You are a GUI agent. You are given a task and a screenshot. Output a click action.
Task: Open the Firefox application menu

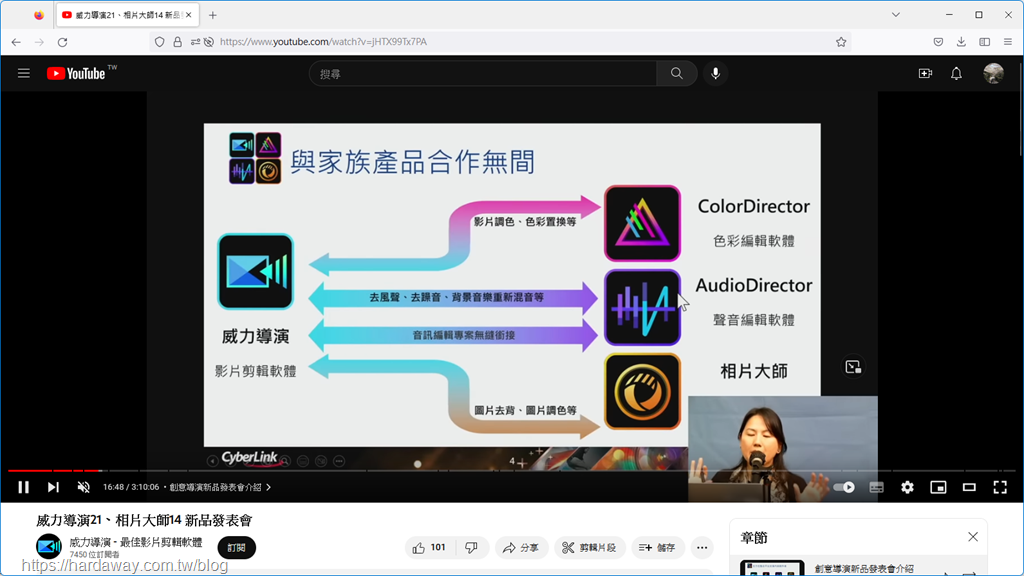[x=1008, y=42]
